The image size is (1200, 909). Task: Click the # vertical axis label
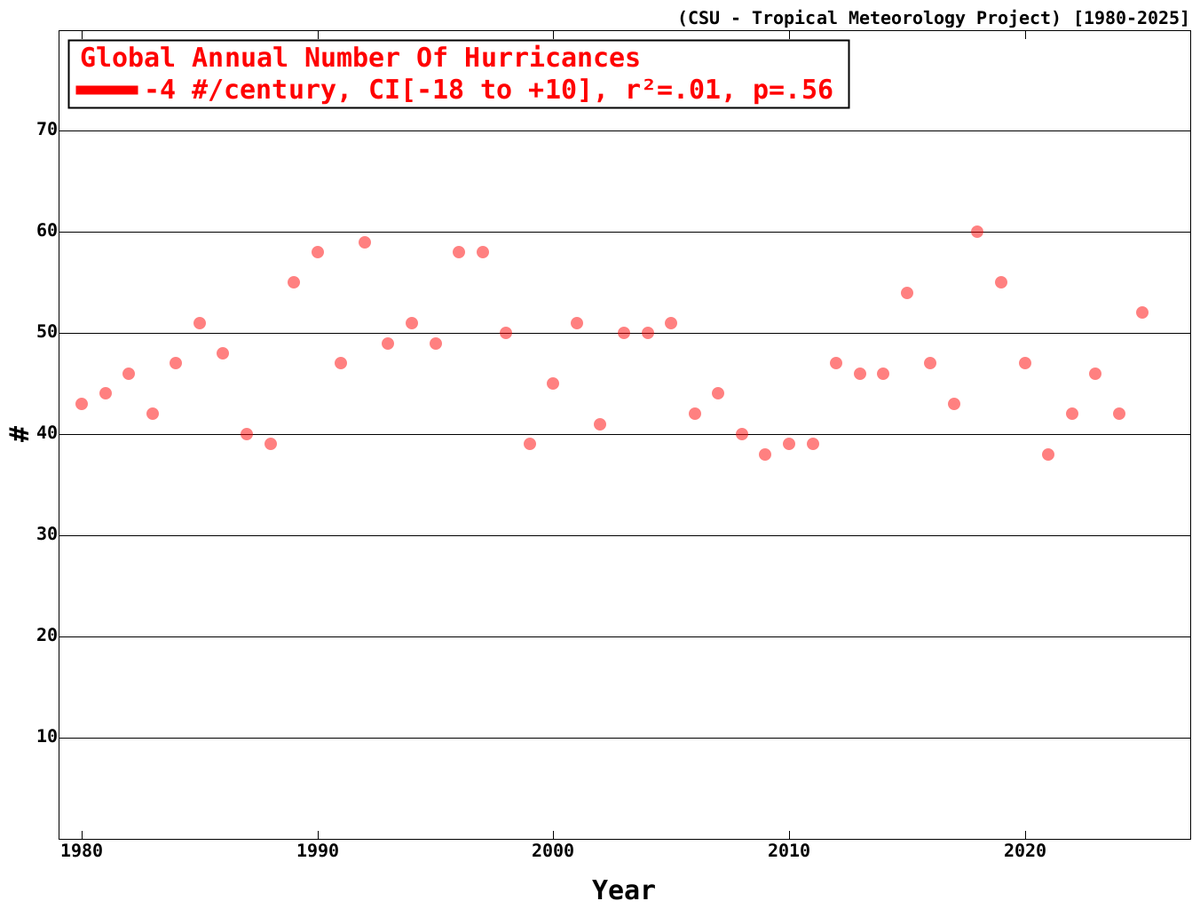pyautogui.click(x=18, y=432)
